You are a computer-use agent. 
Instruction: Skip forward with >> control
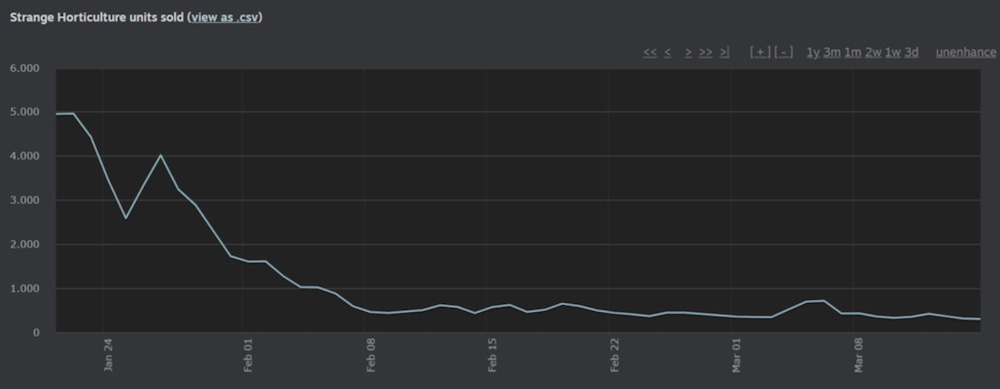(x=705, y=52)
